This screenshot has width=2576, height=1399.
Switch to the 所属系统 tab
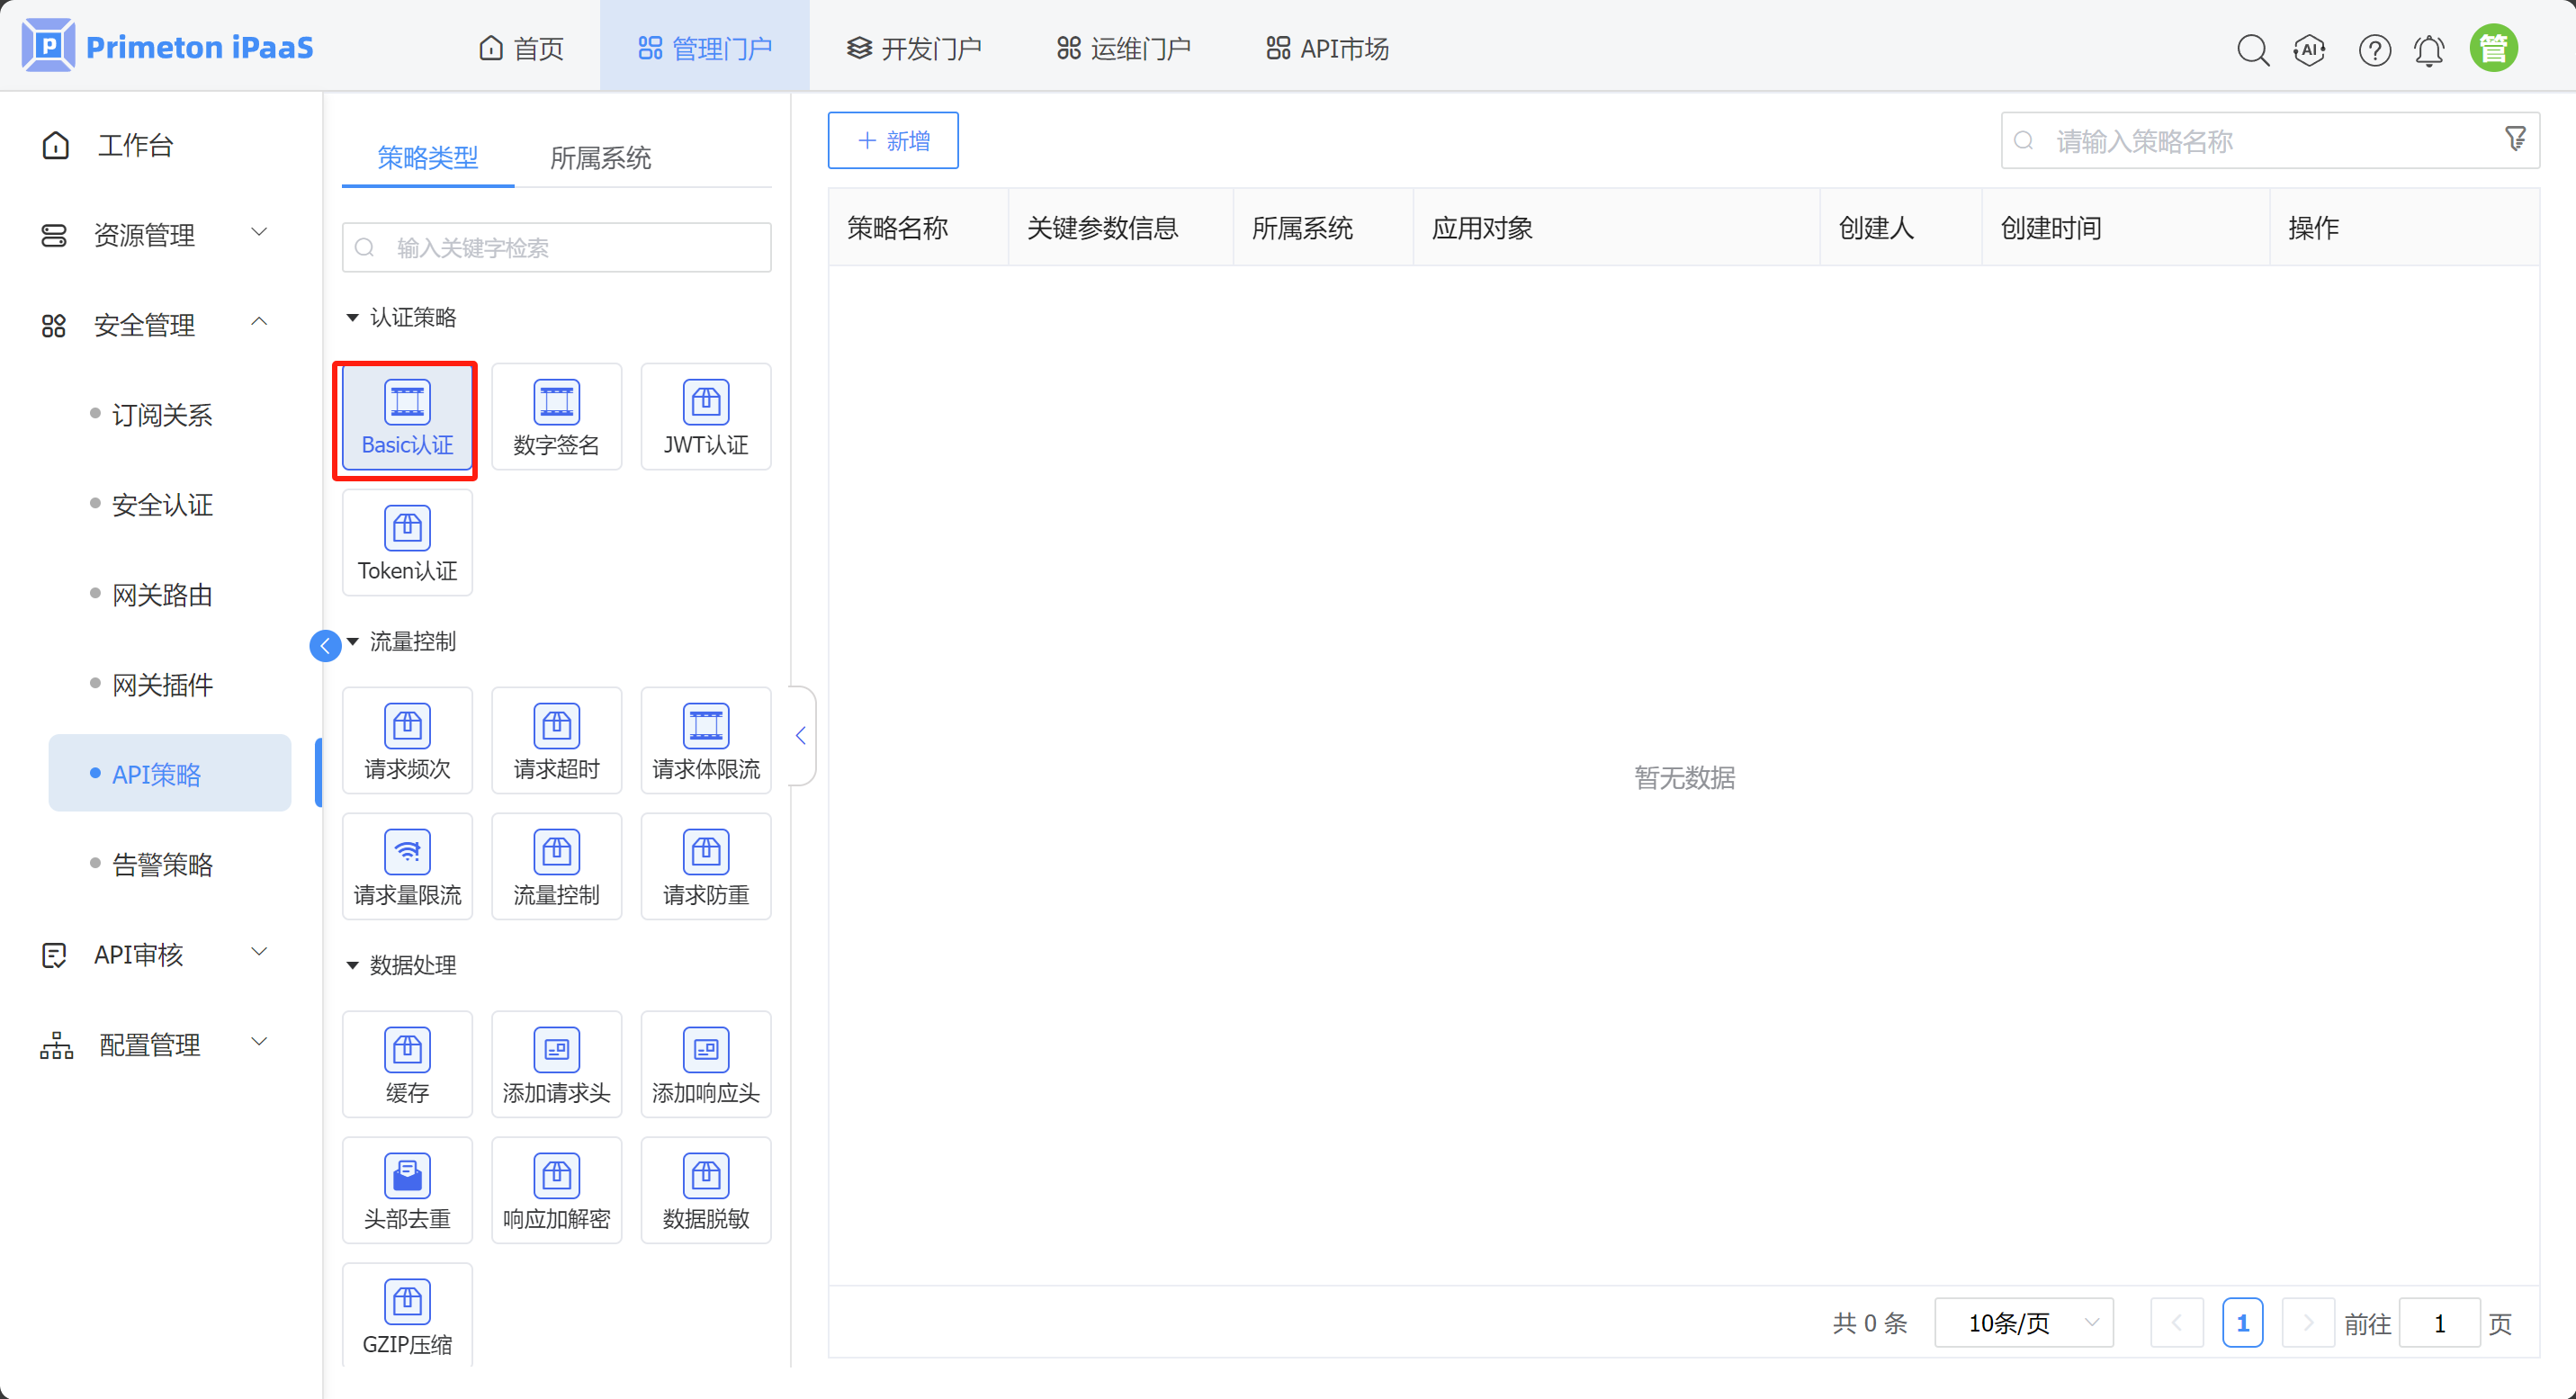point(600,158)
